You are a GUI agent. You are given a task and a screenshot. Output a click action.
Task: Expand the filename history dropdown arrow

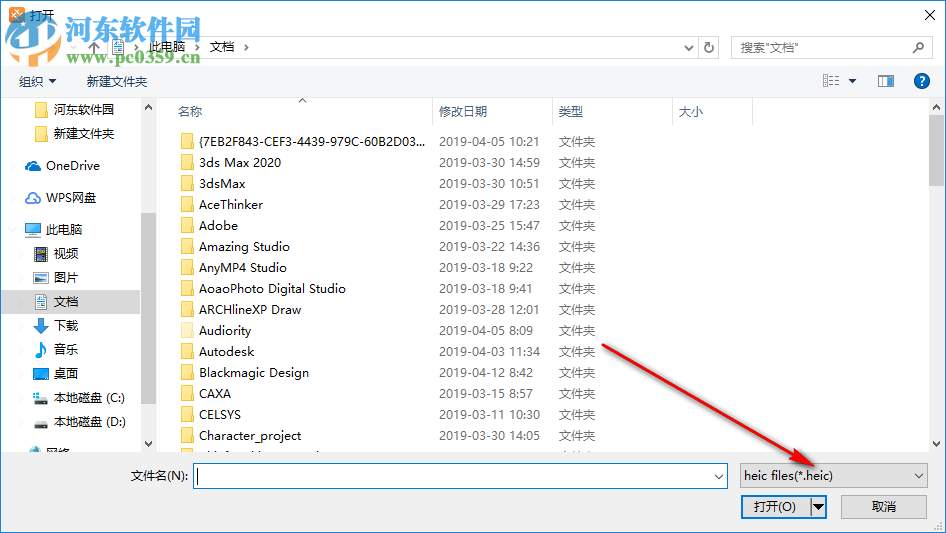719,476
